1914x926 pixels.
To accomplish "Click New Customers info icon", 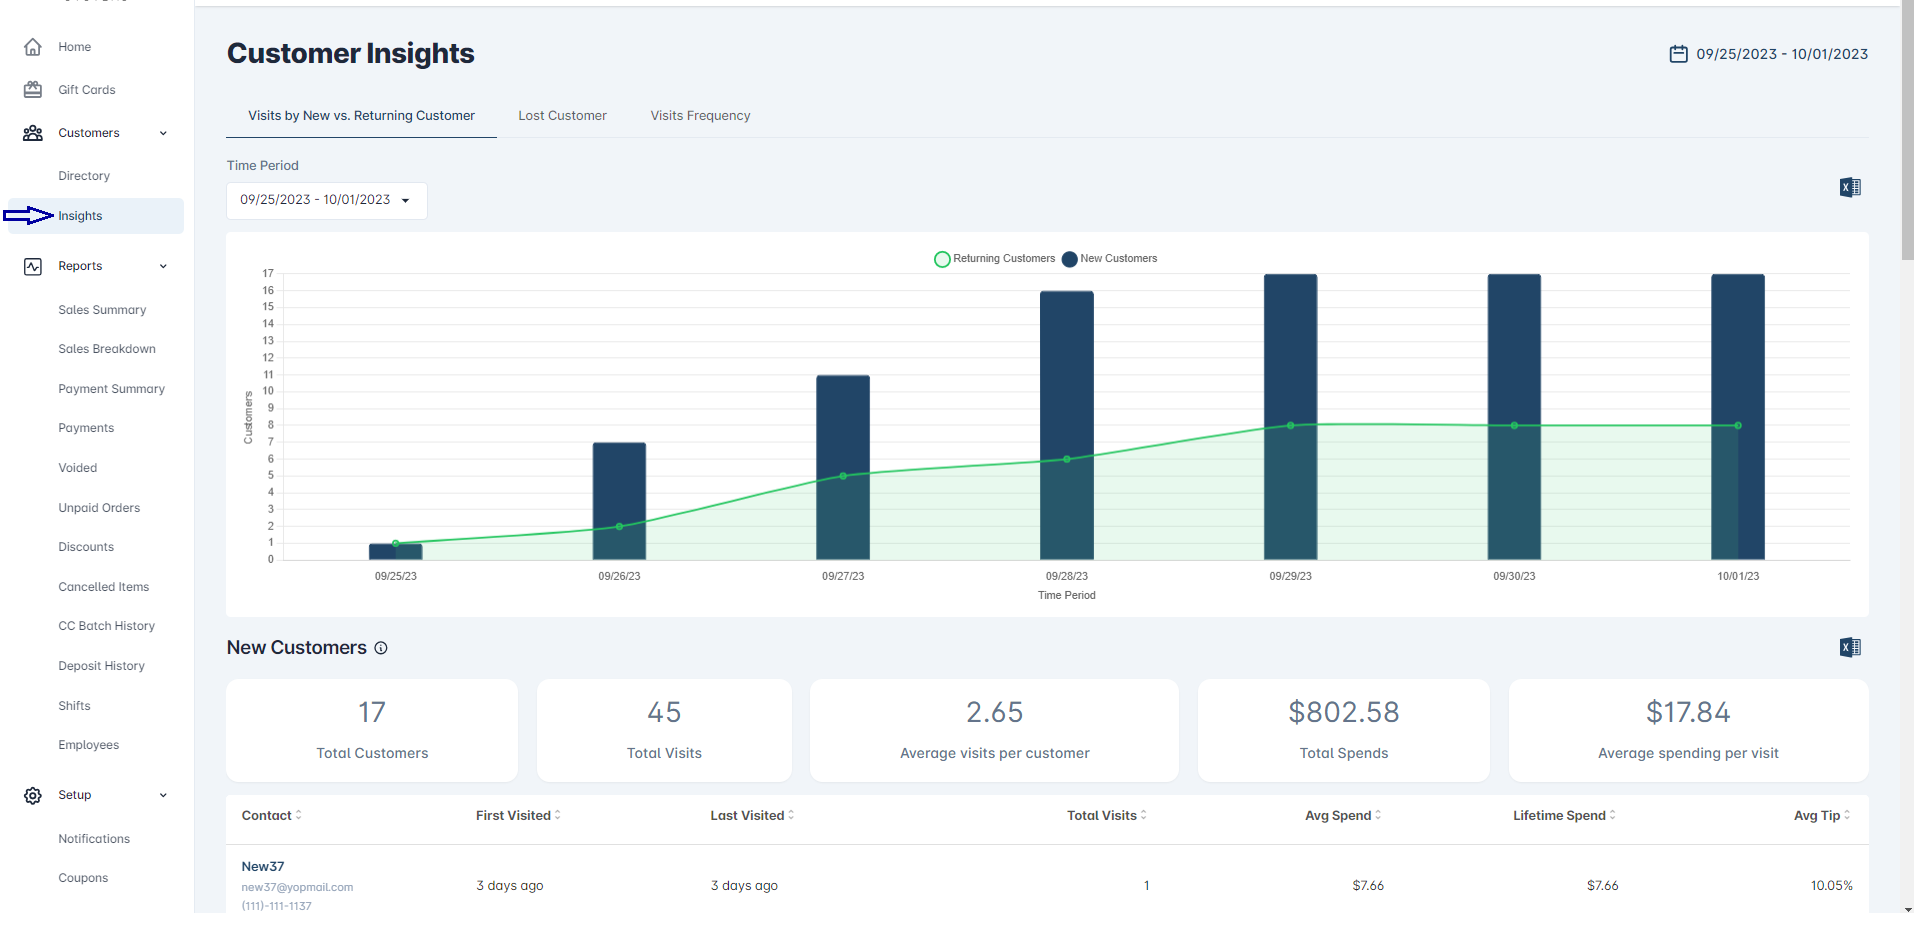I will pos(381,648).
